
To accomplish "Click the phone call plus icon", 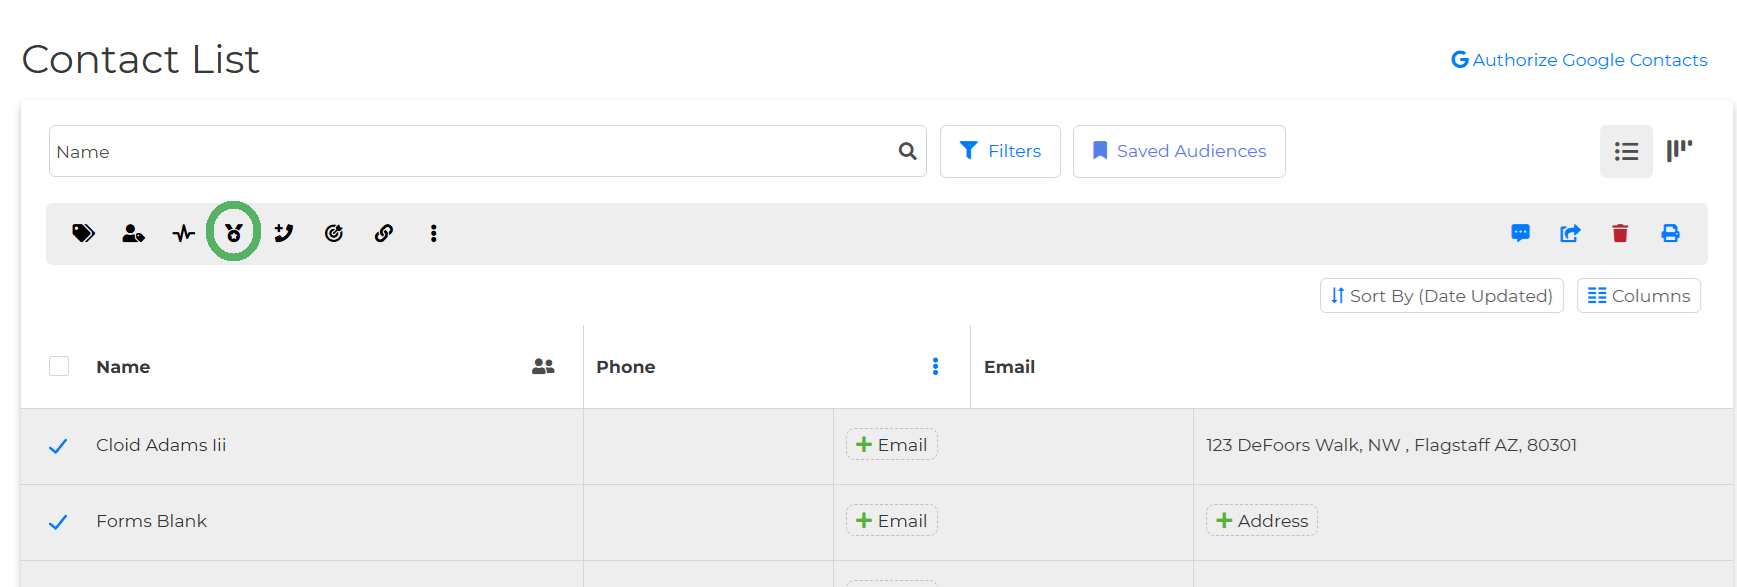I will [284, 233].
